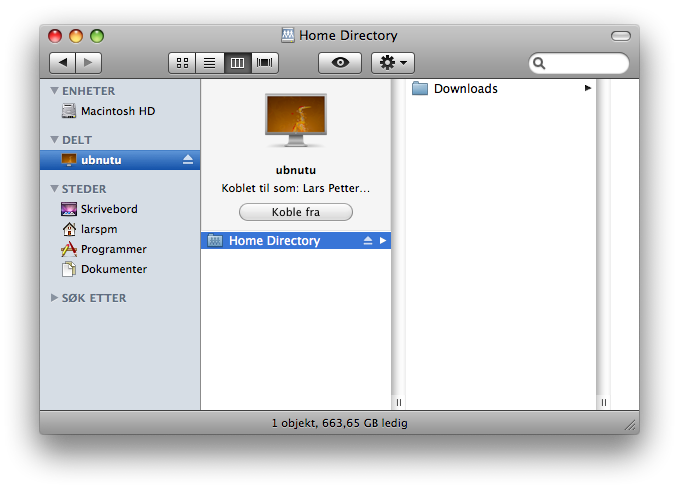
Task: Collapse the DELT sidebar section
Action: pyautogui.click(x=55, y=139)
